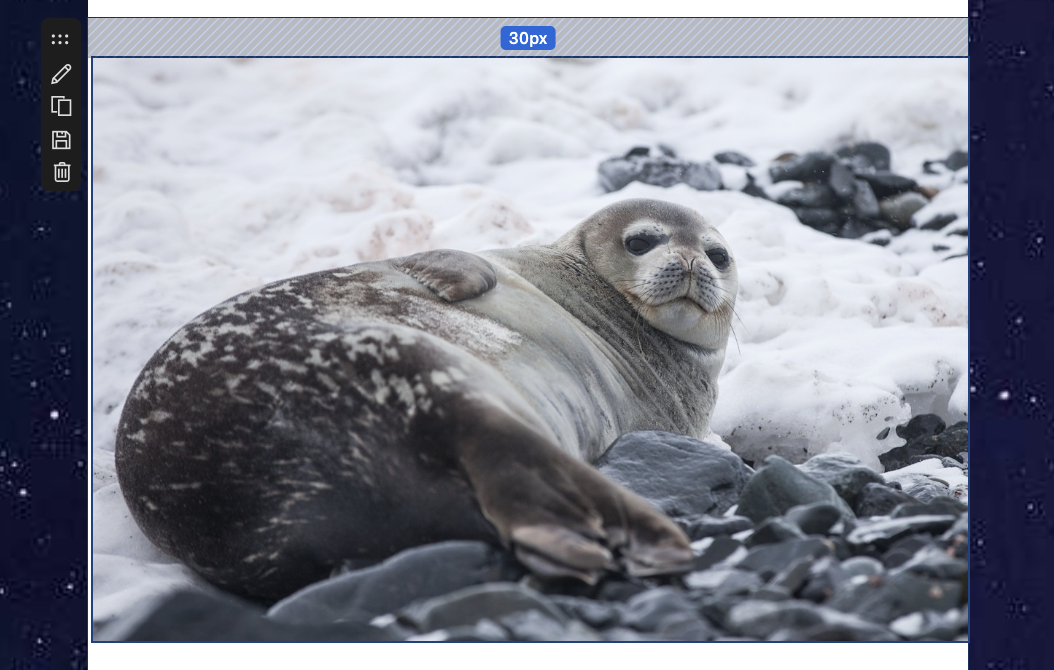This screenshot has width=1054, height=670.
Task: Click the large grey rock beside the seal's chest
Action: pos(672,472)
